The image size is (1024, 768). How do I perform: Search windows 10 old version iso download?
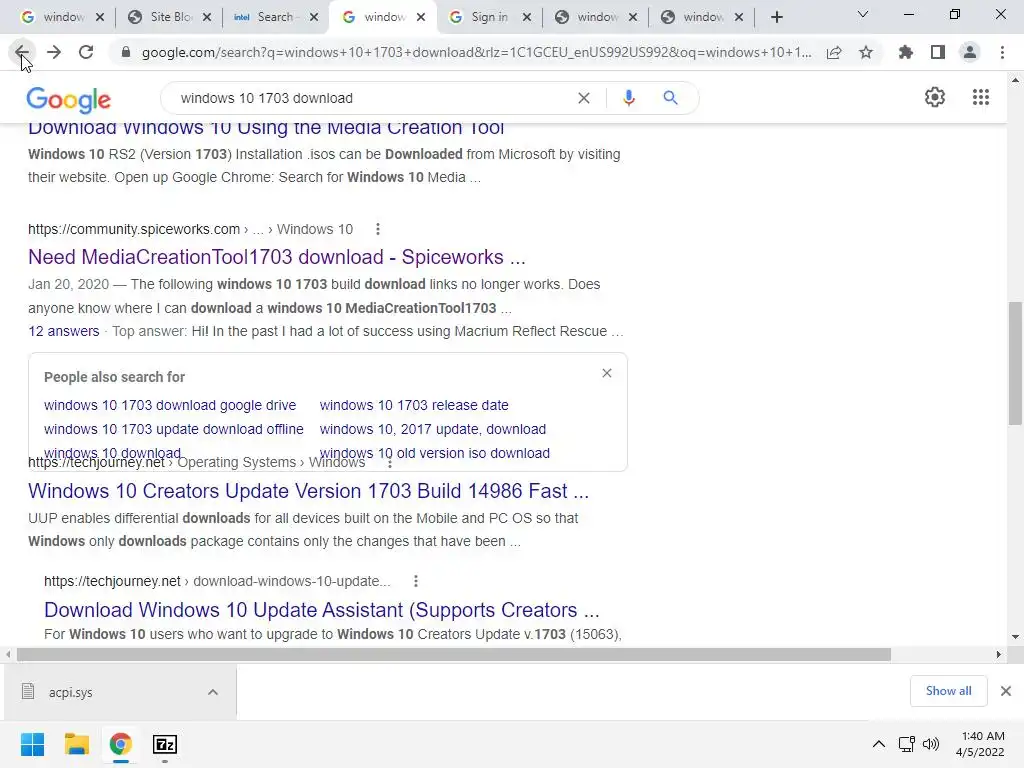pyautogui.click(x=435, y=453)
